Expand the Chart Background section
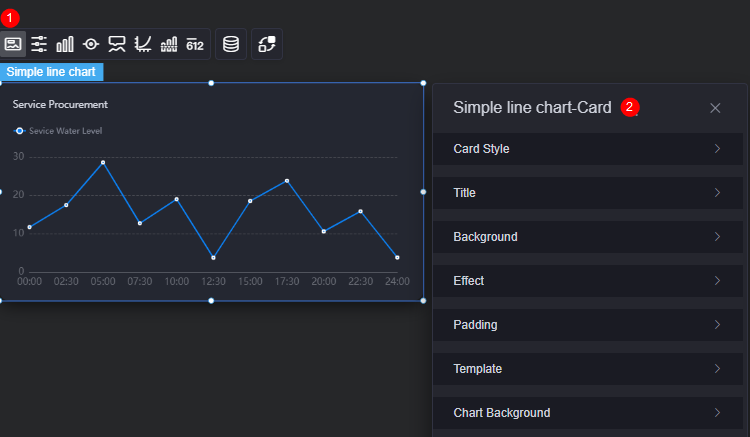This screenshot has height=437, width=750. click(588, 413)
